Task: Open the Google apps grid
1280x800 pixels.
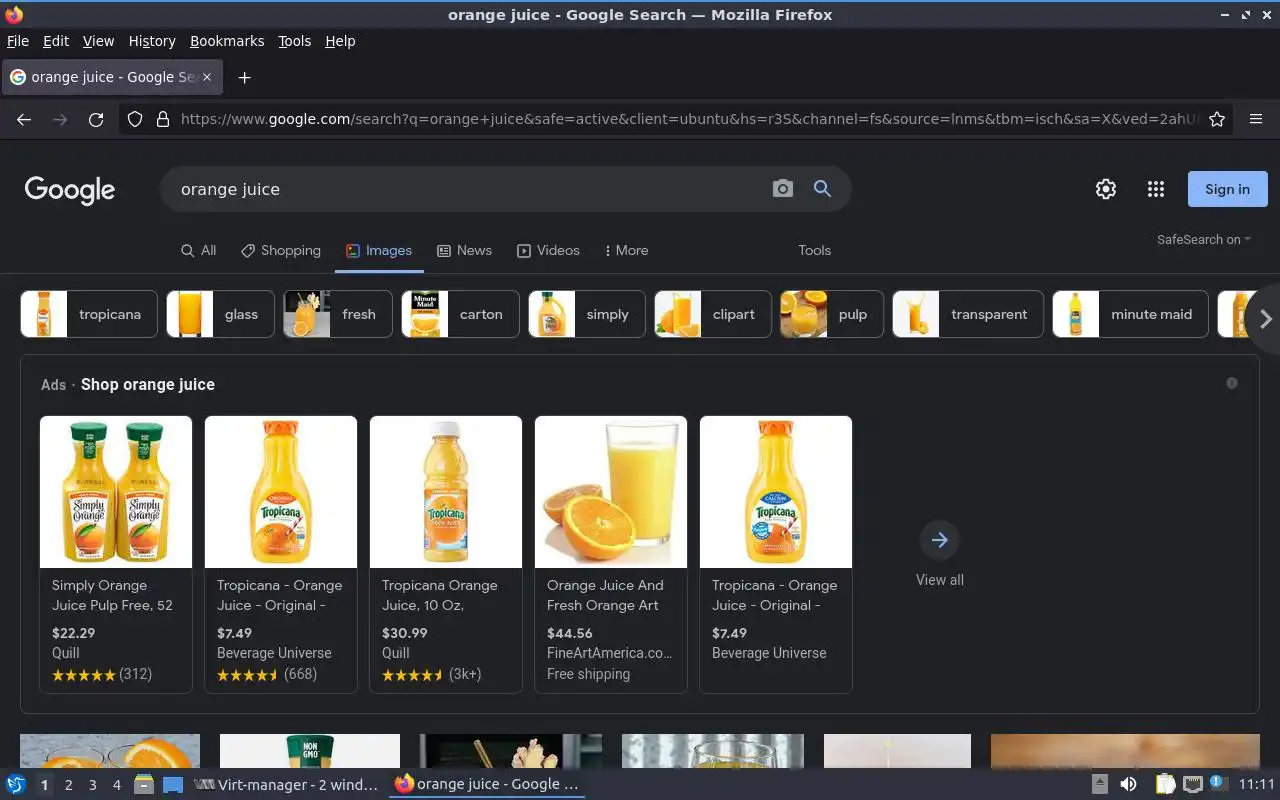Action: tap(1156, 189)
